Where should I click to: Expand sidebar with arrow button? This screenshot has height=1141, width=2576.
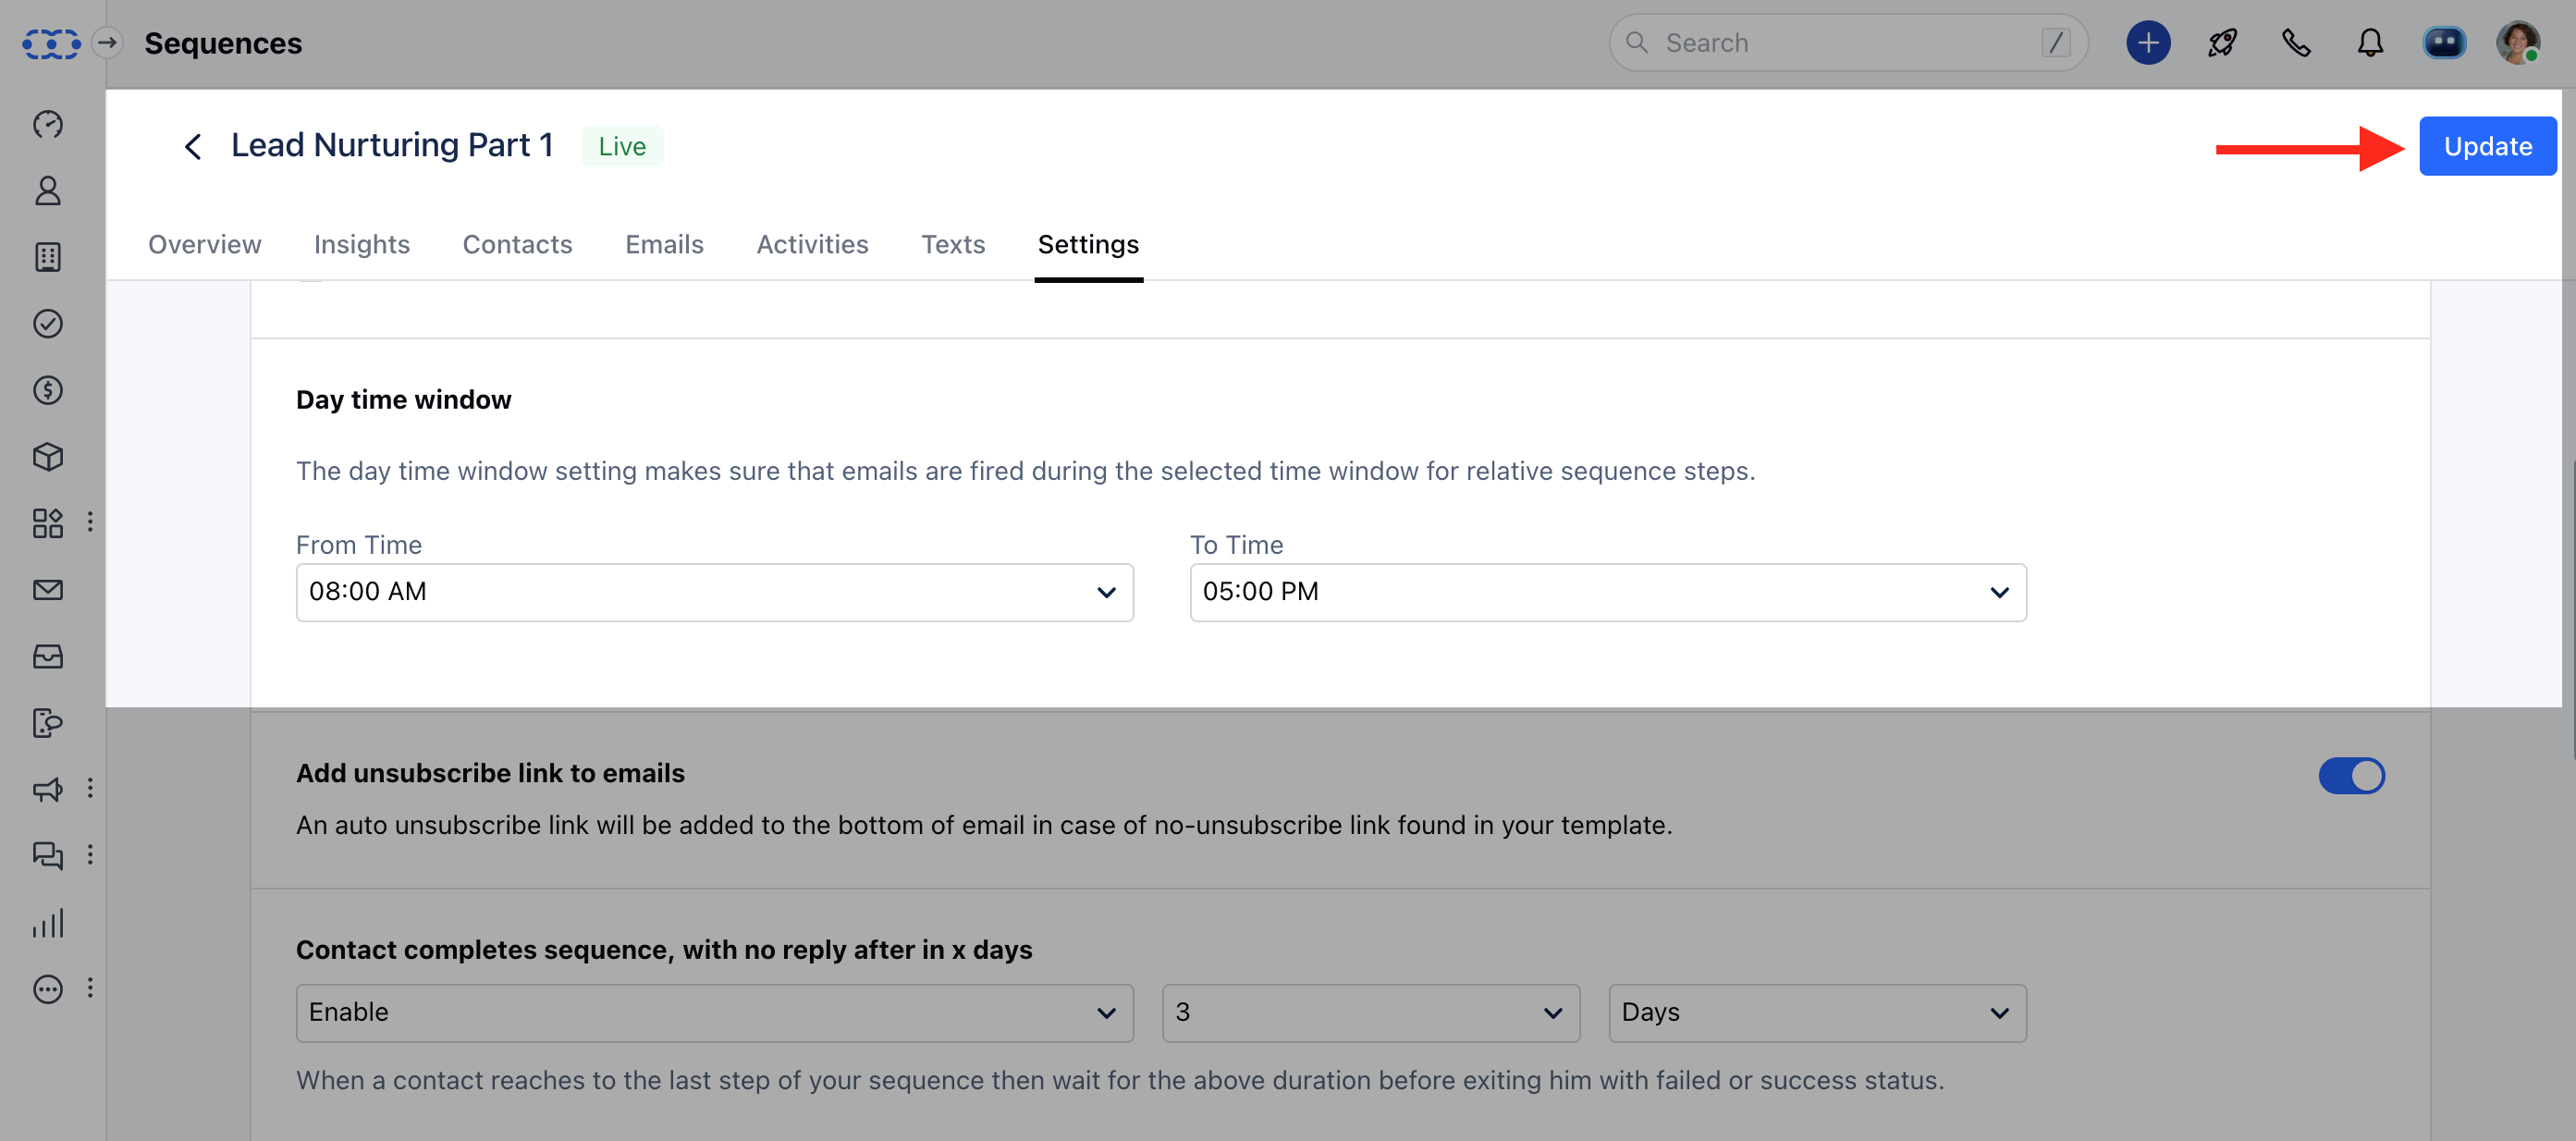(108, 42)
